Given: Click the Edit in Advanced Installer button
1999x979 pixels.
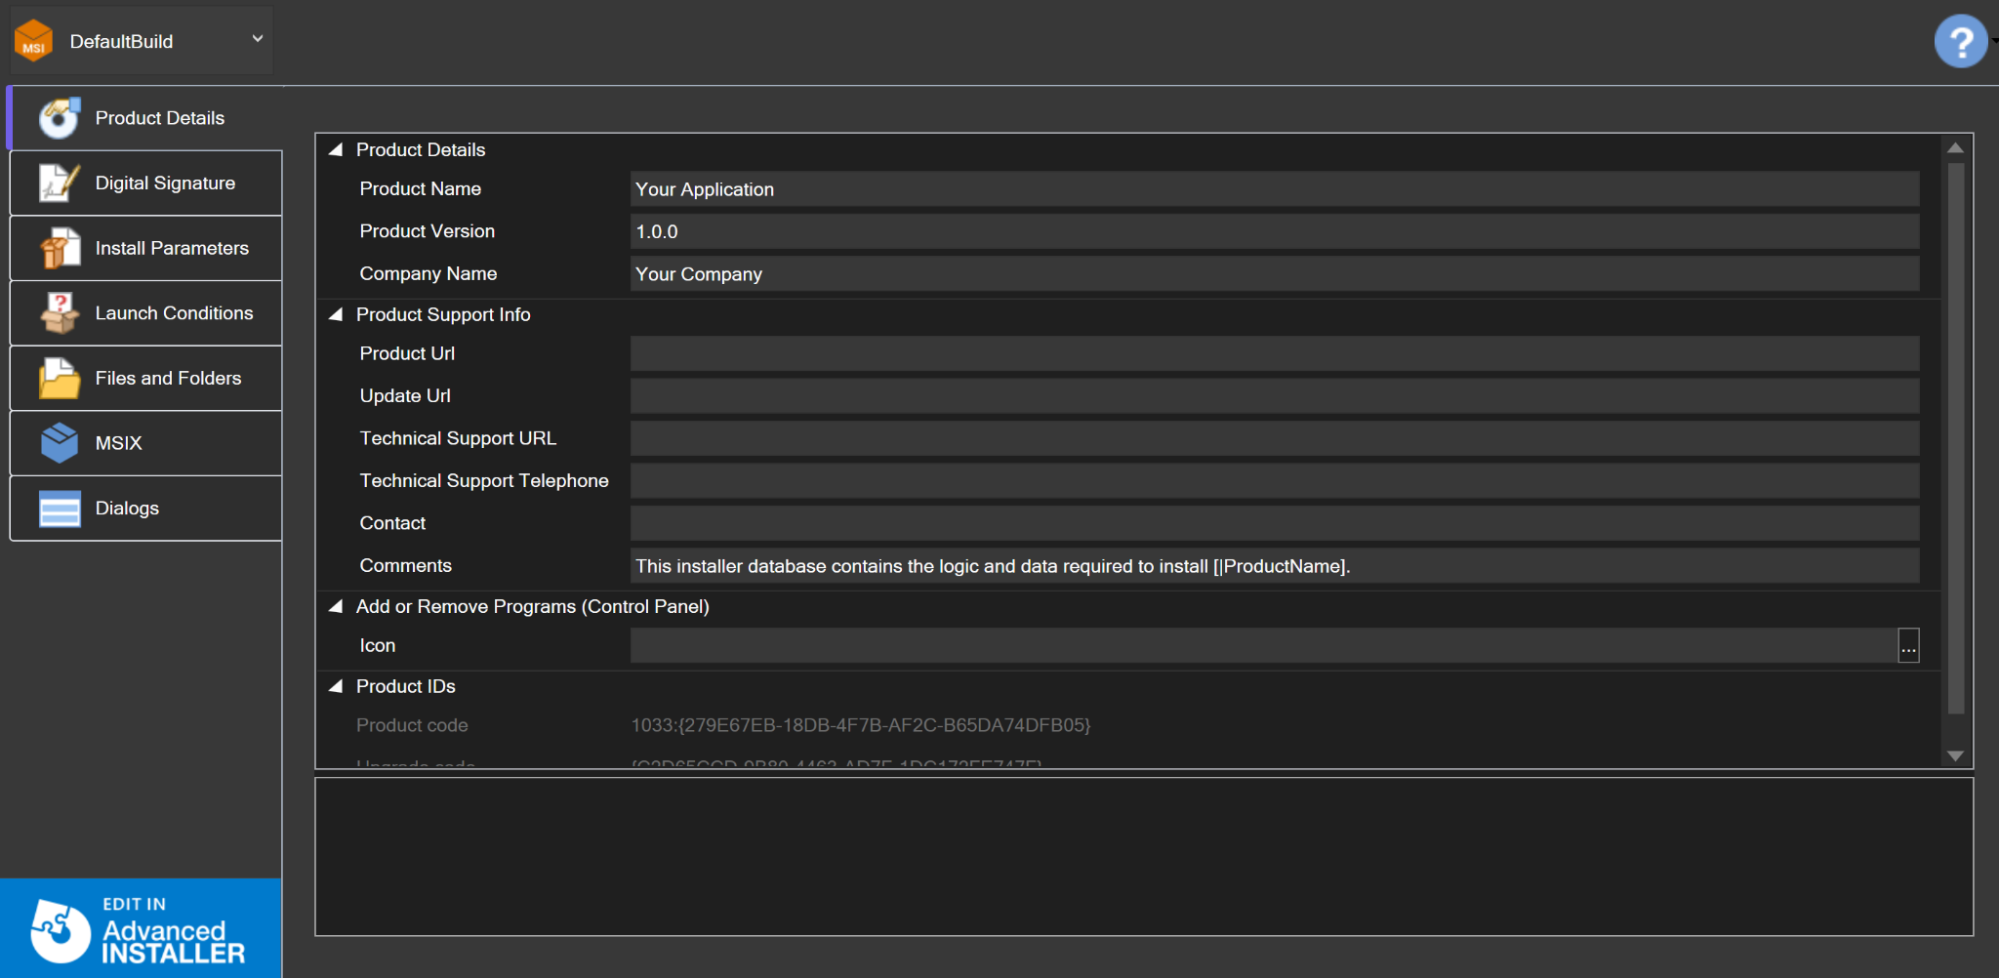Looking at the screenshot, I should [x=140, y=928].
